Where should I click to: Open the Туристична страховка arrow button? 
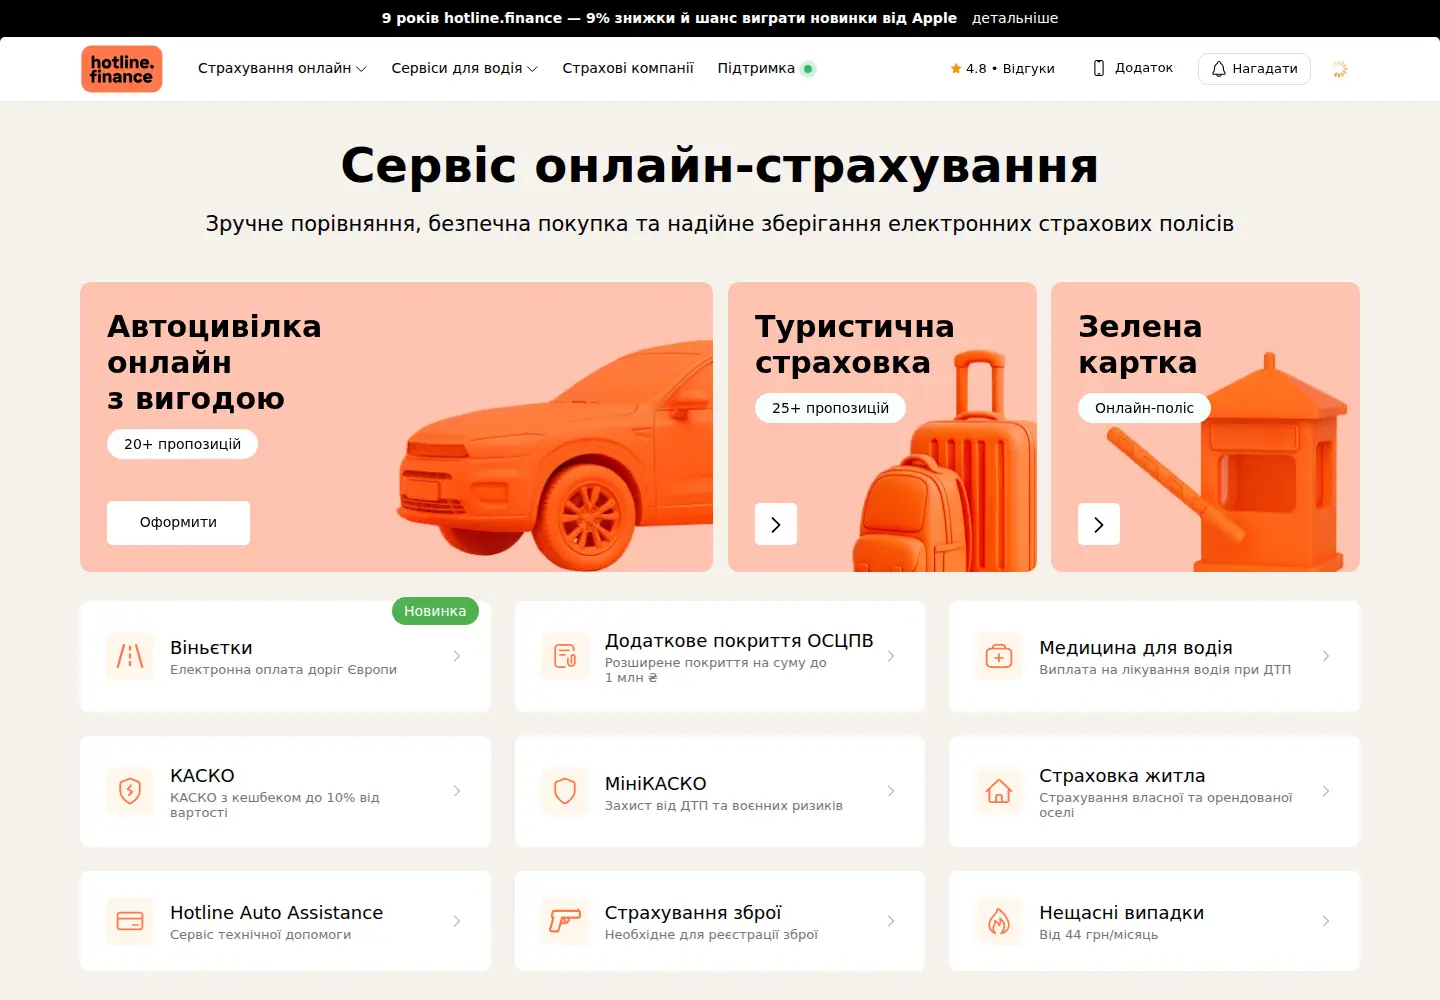[x=776, y=524]
